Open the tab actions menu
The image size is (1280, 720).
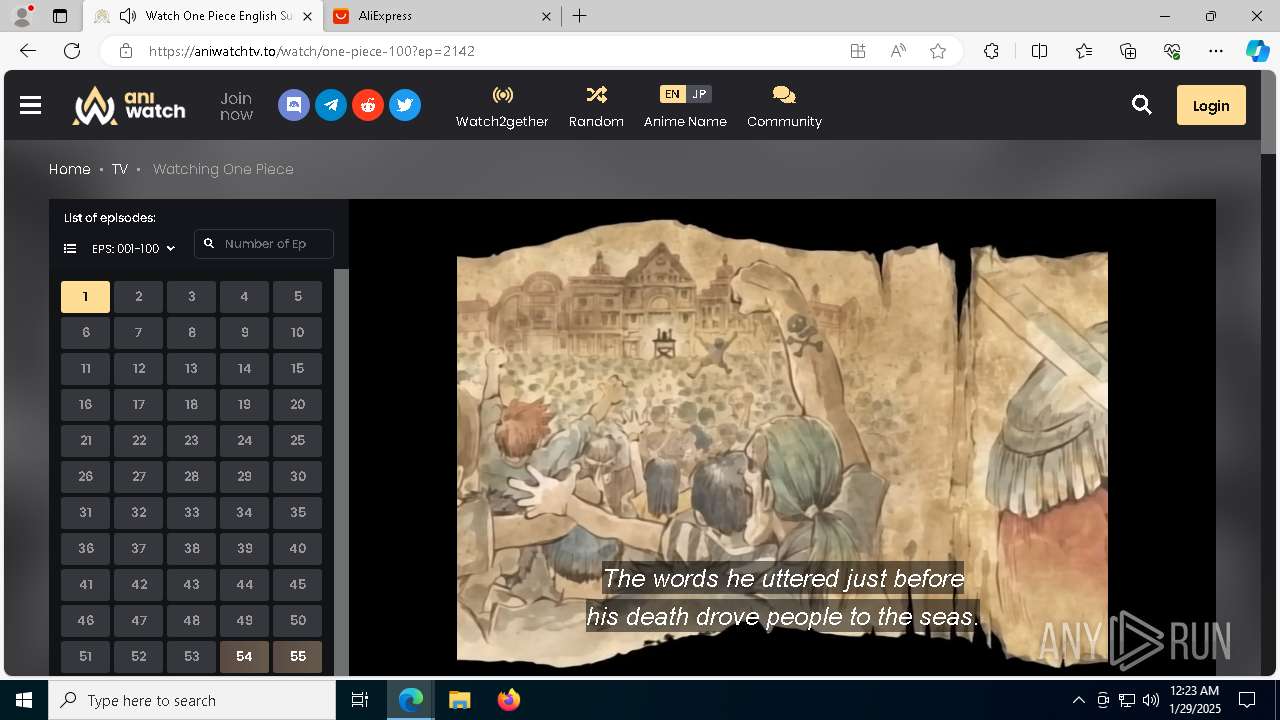click(60, 16)
